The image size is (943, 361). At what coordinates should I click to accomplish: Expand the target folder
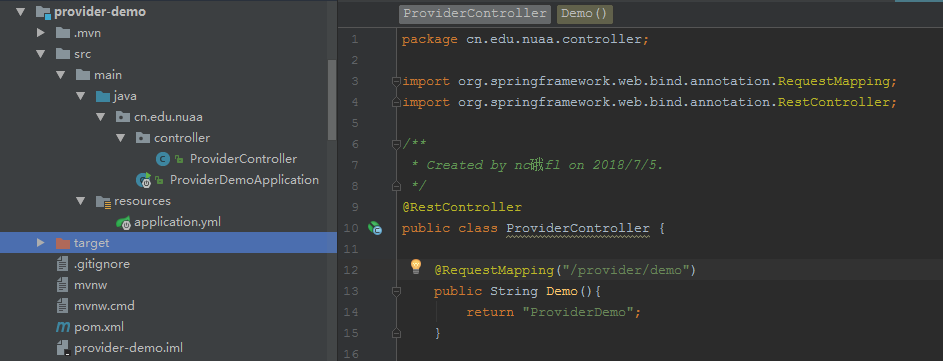point(41,242)
